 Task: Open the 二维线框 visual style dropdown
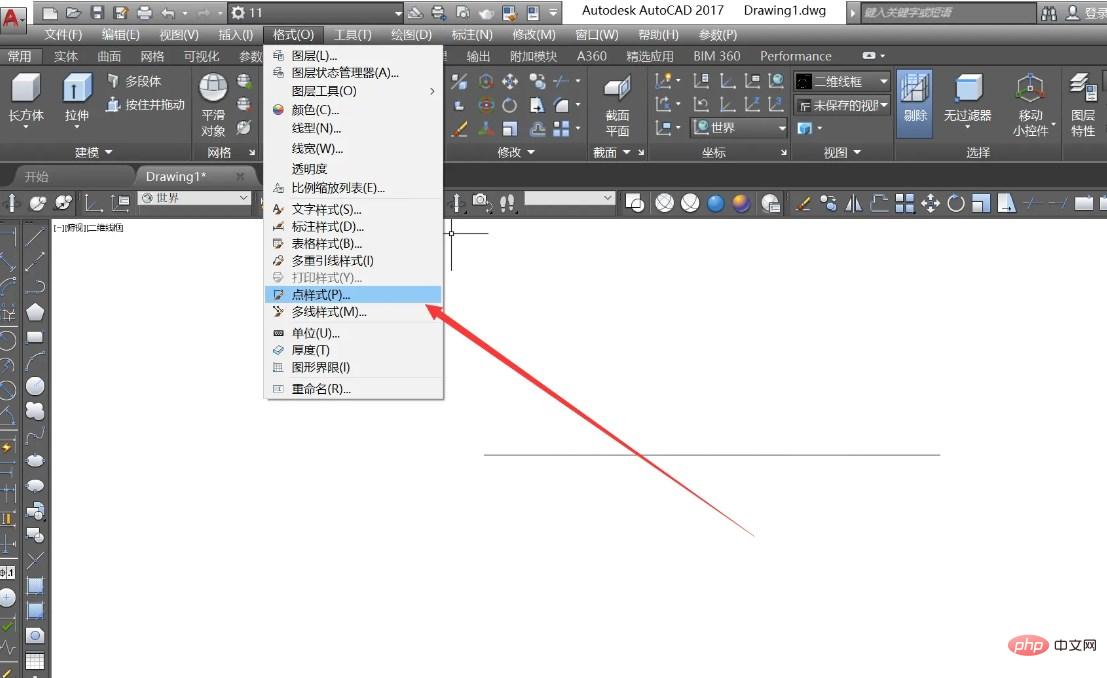tap(842, 82)
